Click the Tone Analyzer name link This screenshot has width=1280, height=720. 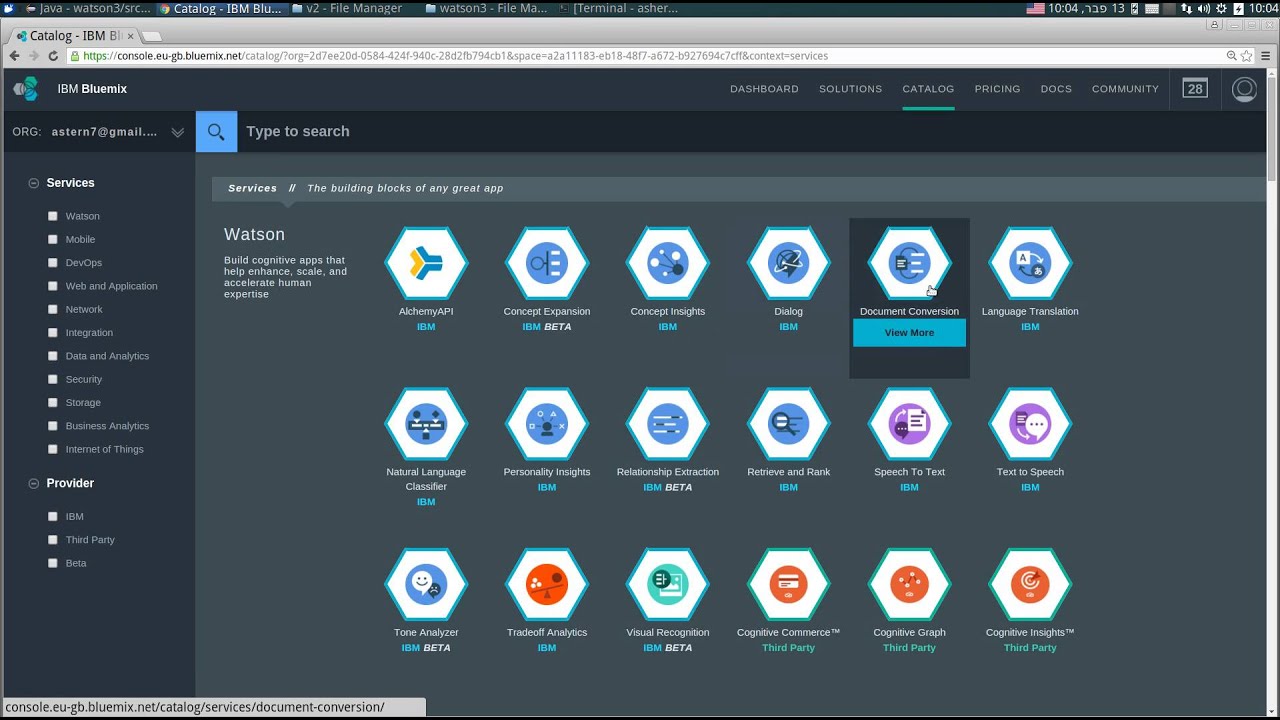426,632
